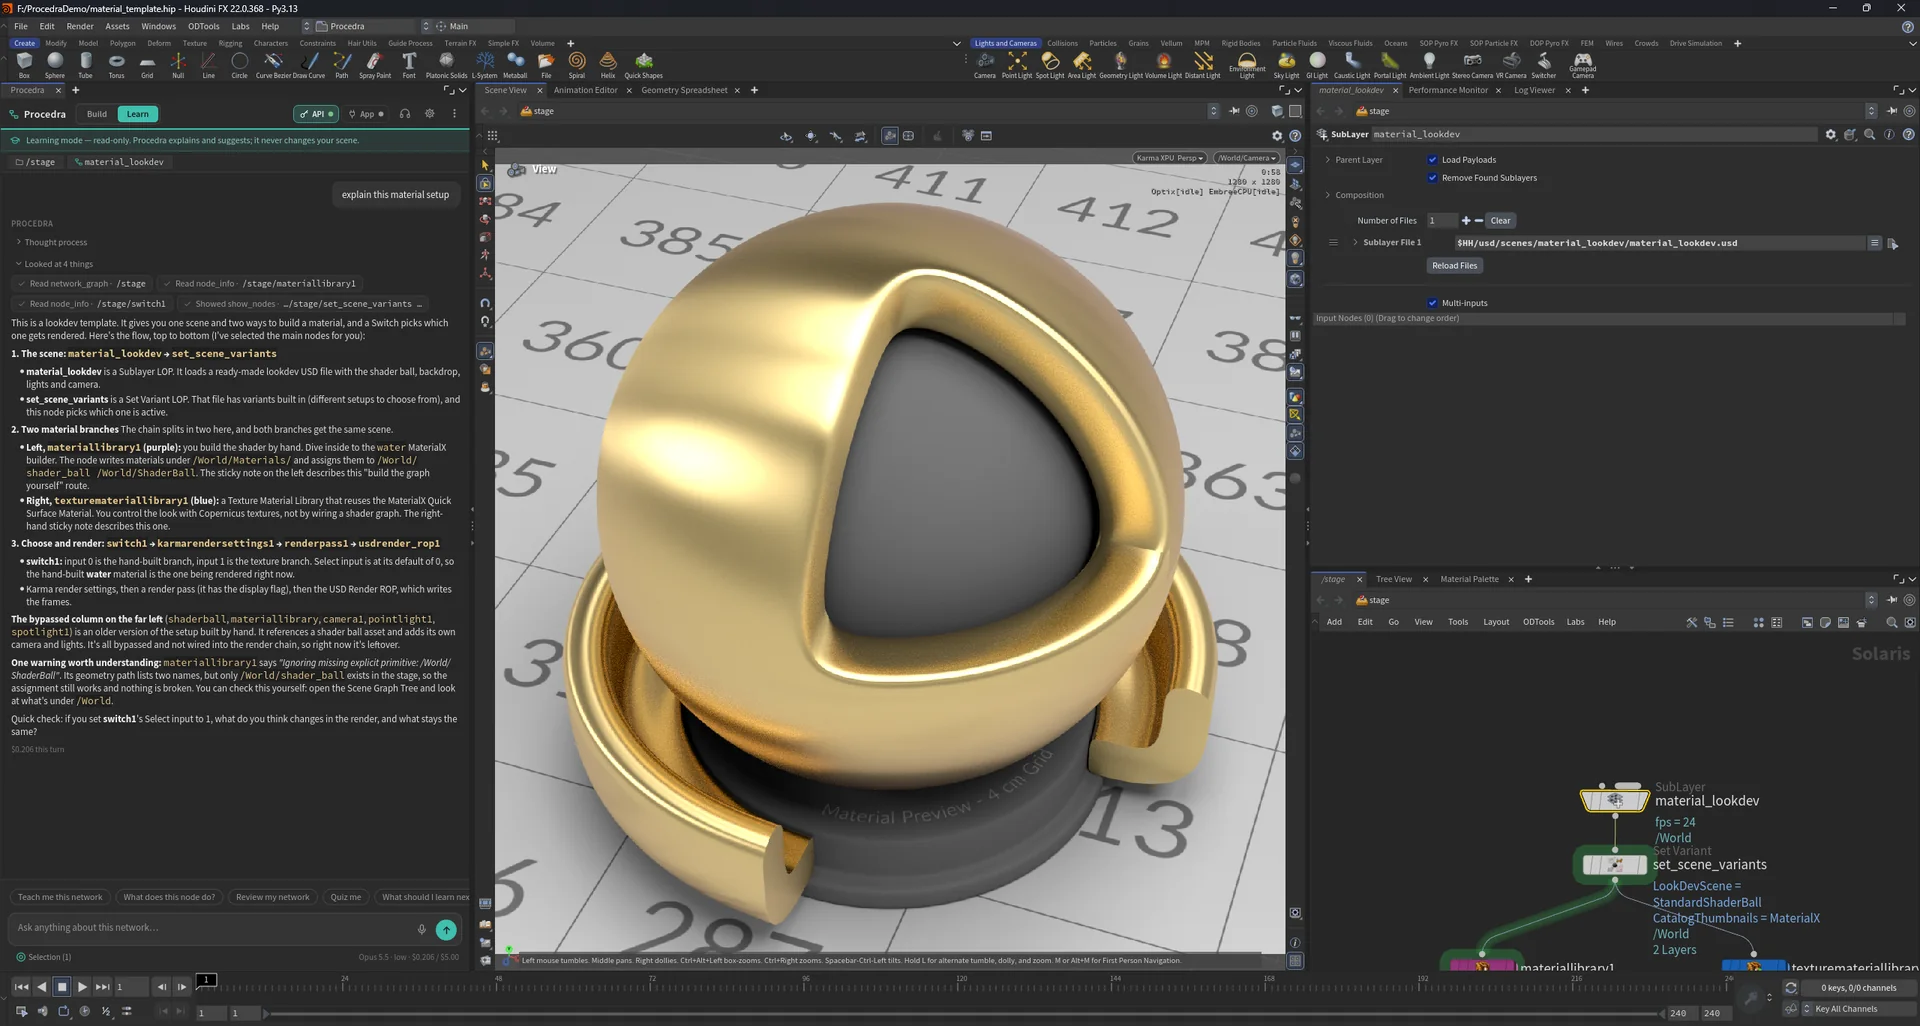The image size is (1920, 1026).
Task: Add a Sky Light from the shelf
Action: (x=1286, y=65)
